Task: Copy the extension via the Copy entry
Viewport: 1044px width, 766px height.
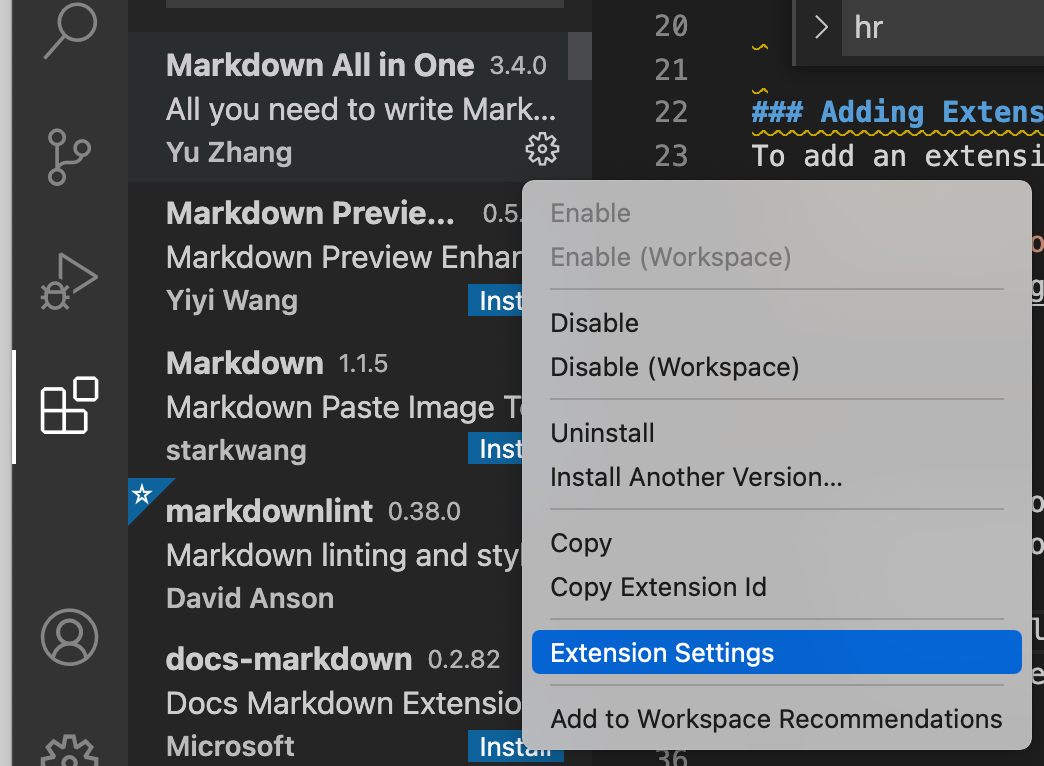Action: (x=580, y=543)
